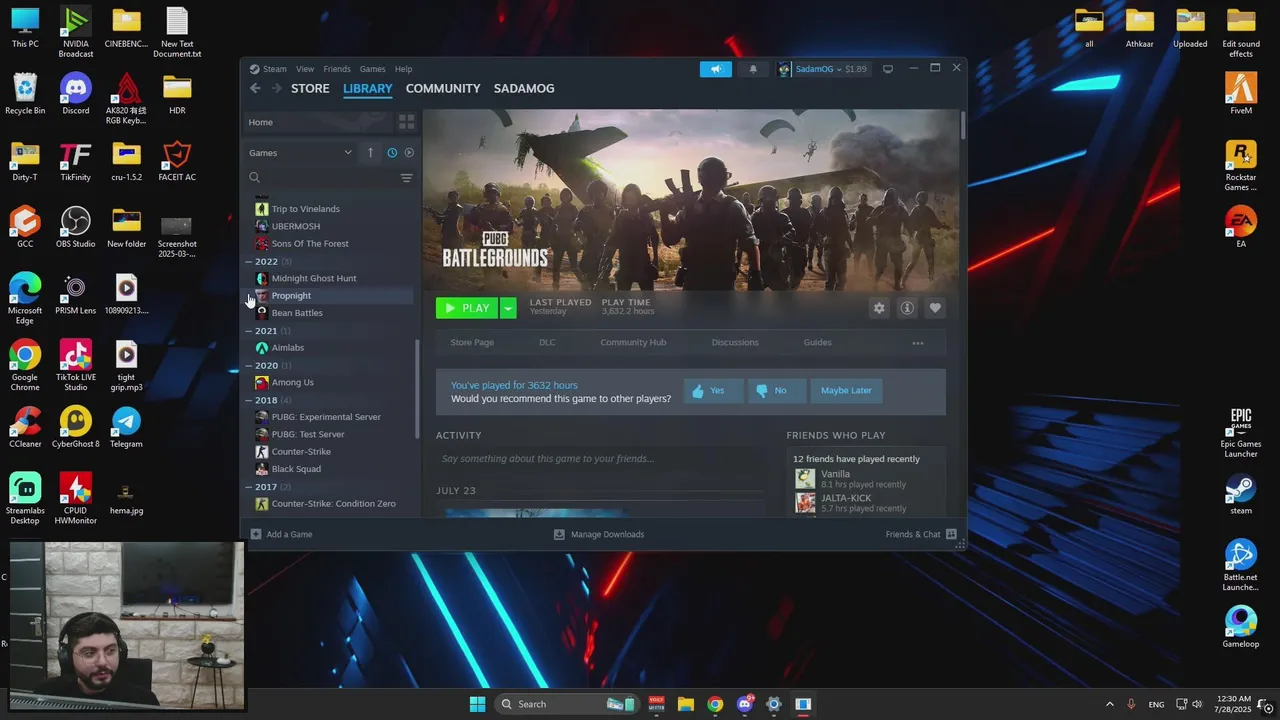Switch library to grid collections view
1280x720 pixels.
point(406,122)
